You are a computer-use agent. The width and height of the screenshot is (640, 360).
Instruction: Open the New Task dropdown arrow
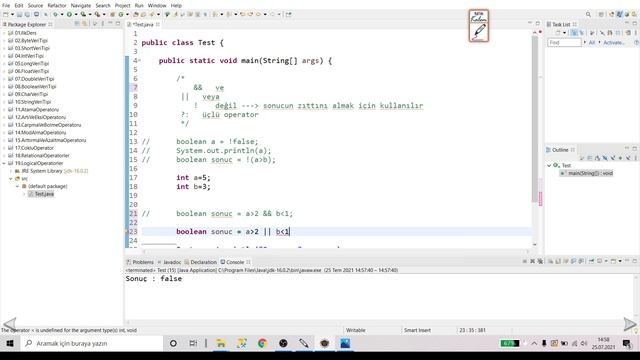(564, 33)
